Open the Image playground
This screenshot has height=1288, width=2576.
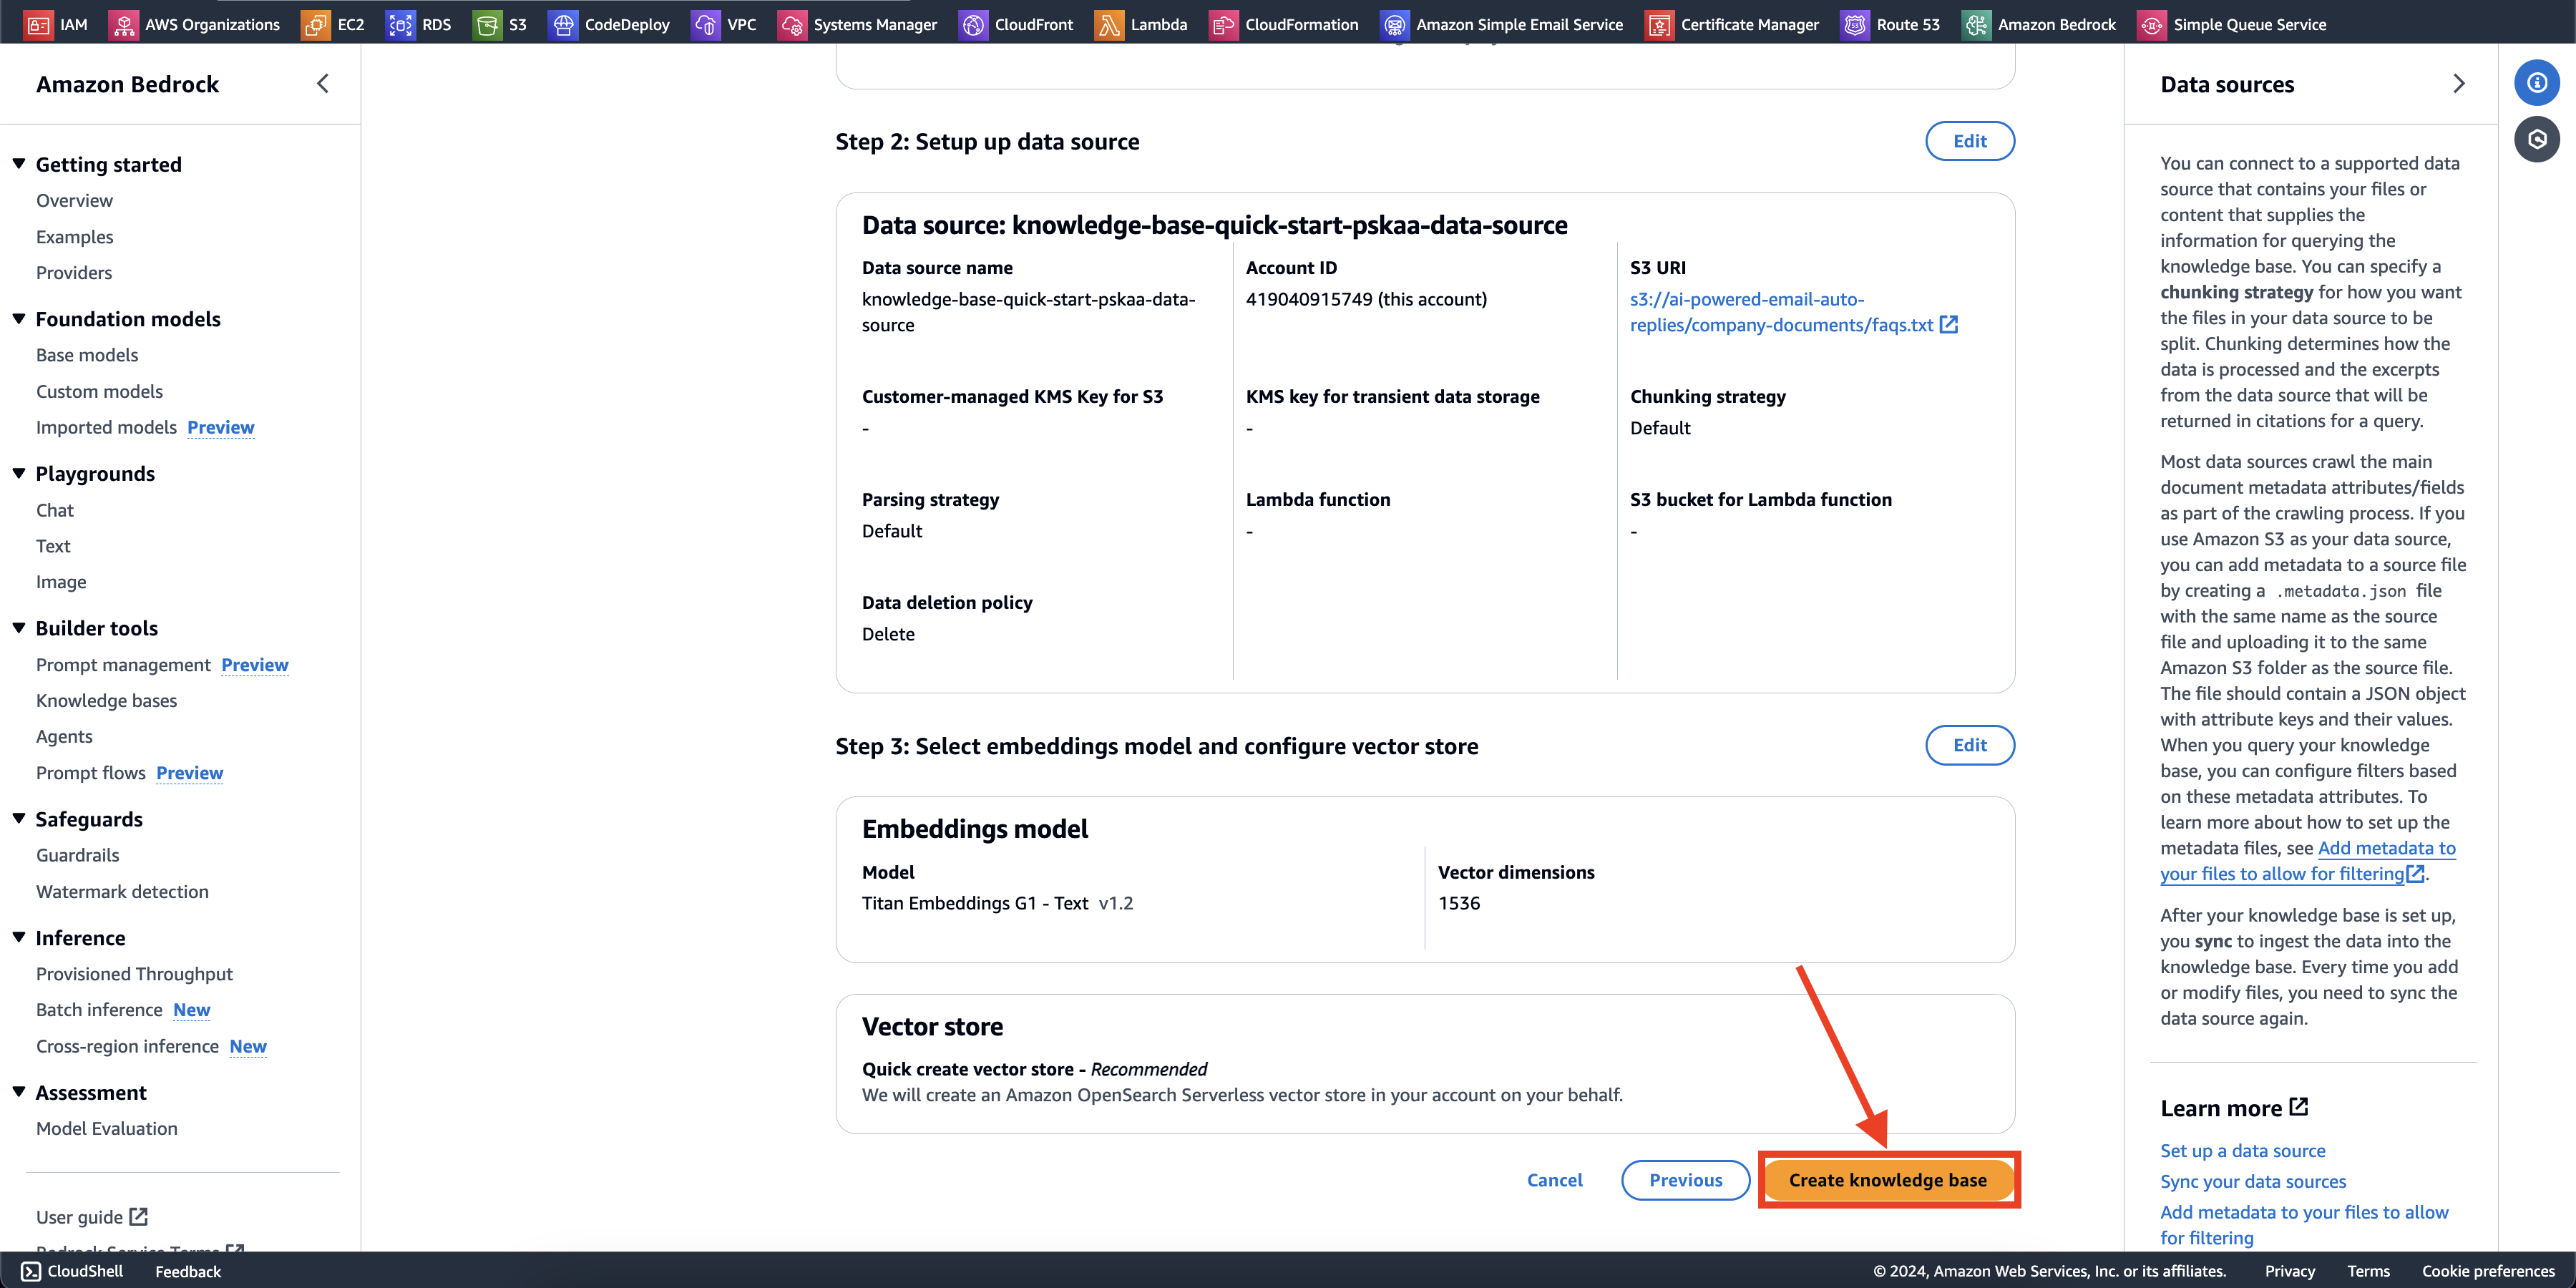[61, 582]
